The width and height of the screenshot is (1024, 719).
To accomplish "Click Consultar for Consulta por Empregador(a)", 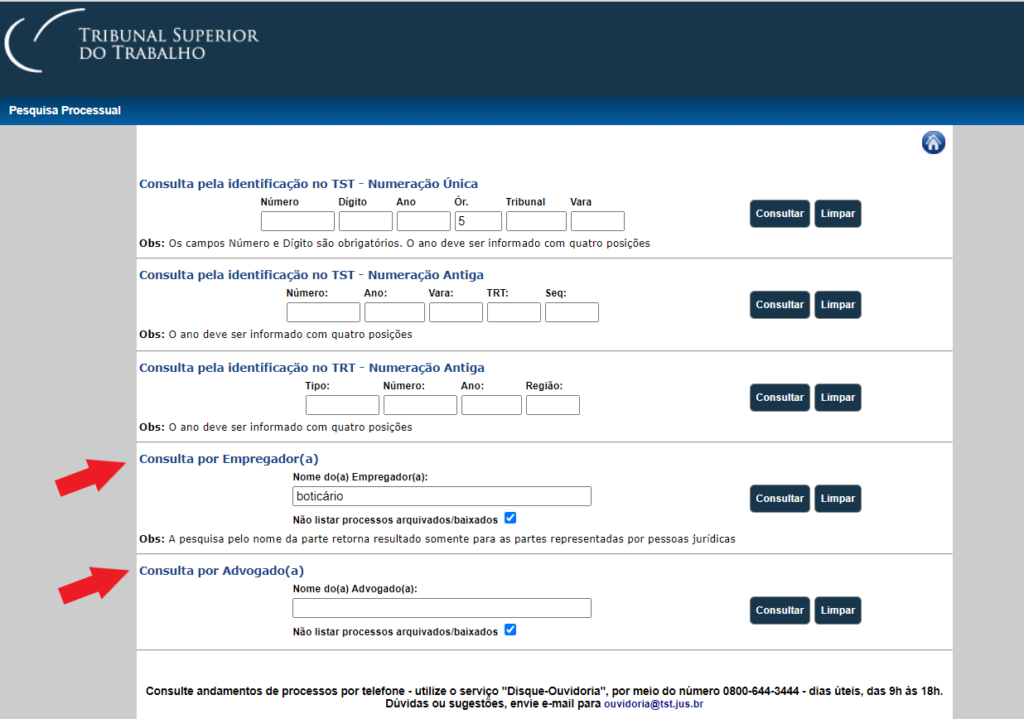I will (x=780, y=498).
